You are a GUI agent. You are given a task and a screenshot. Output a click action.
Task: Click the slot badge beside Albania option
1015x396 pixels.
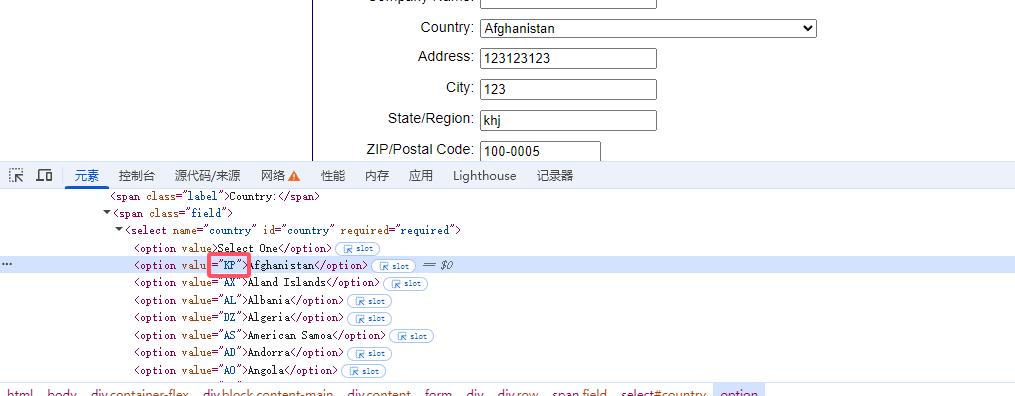pos(370,301)
